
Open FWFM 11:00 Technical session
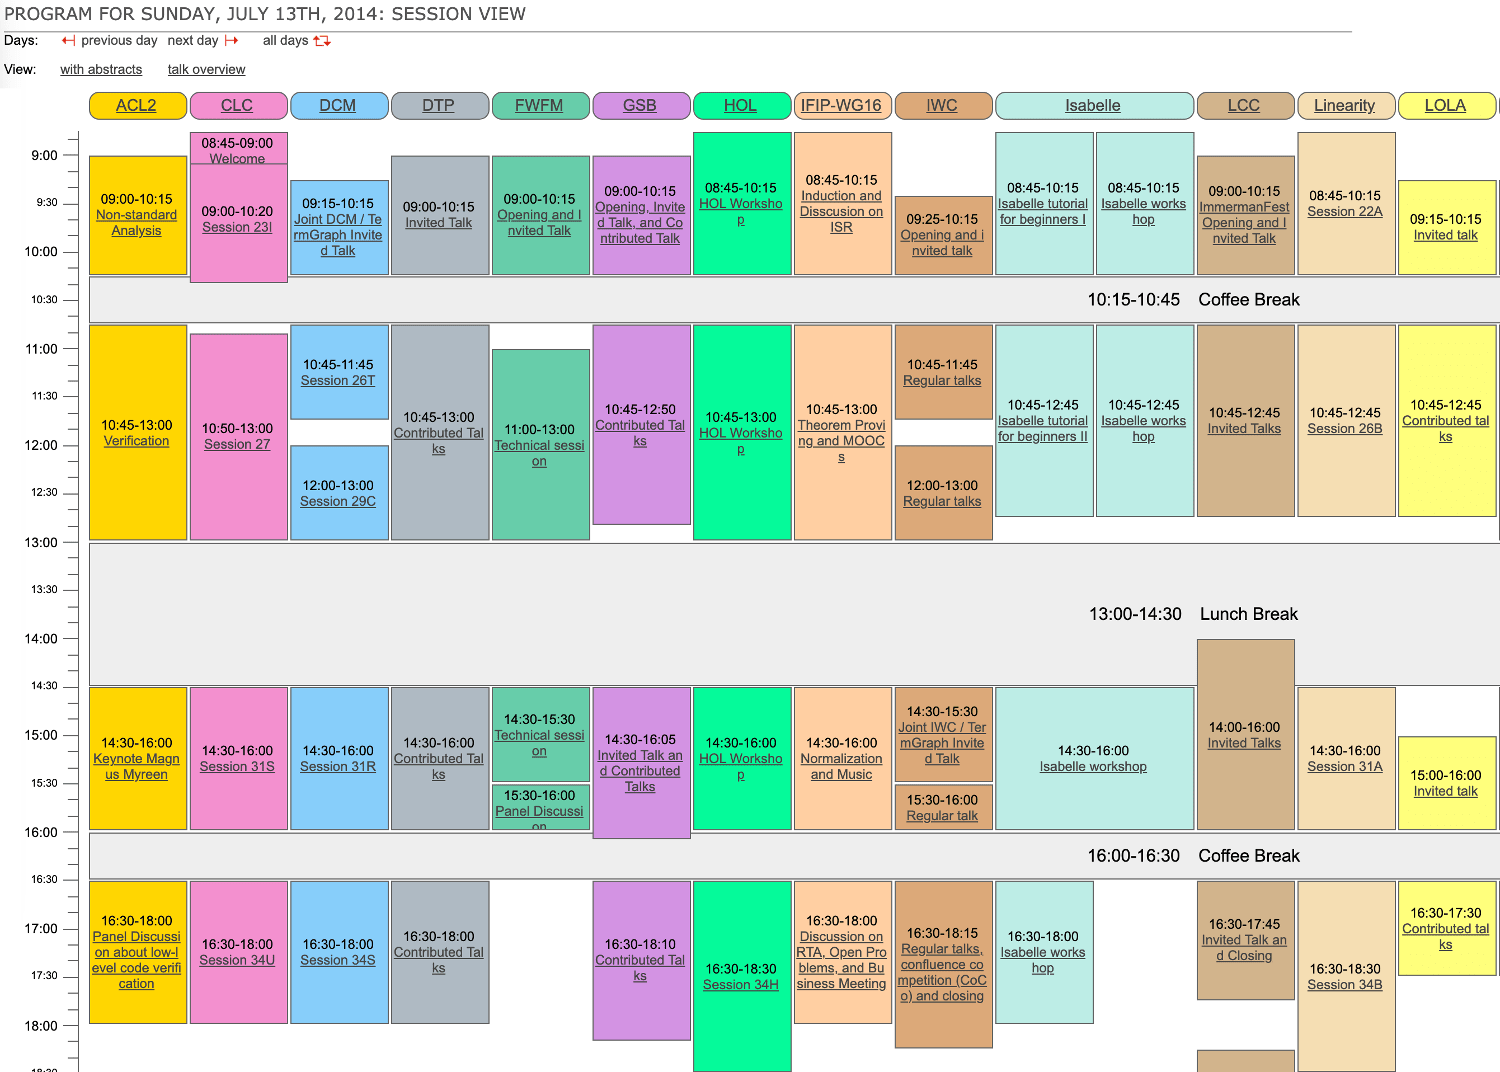[539, 453]
